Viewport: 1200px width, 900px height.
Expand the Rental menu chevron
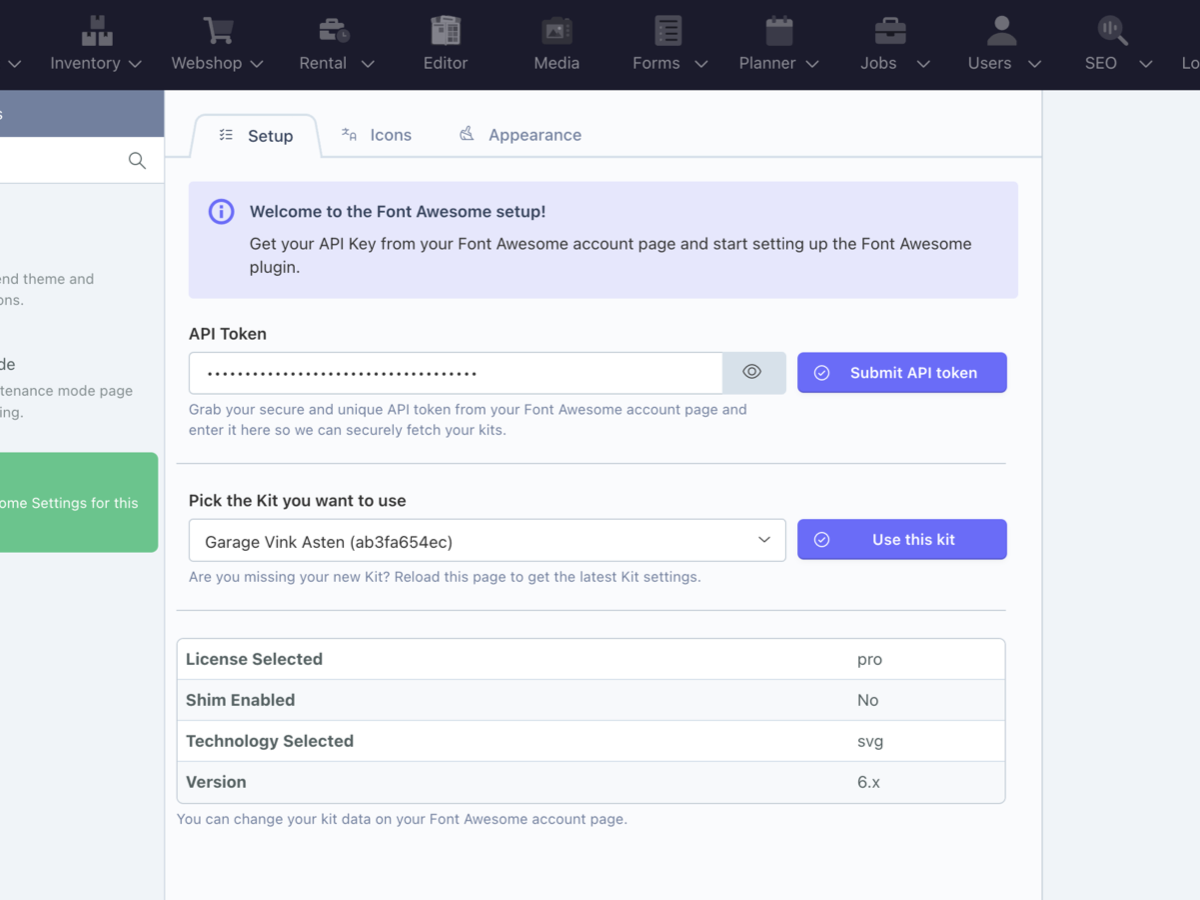click(x=368, y=64)
